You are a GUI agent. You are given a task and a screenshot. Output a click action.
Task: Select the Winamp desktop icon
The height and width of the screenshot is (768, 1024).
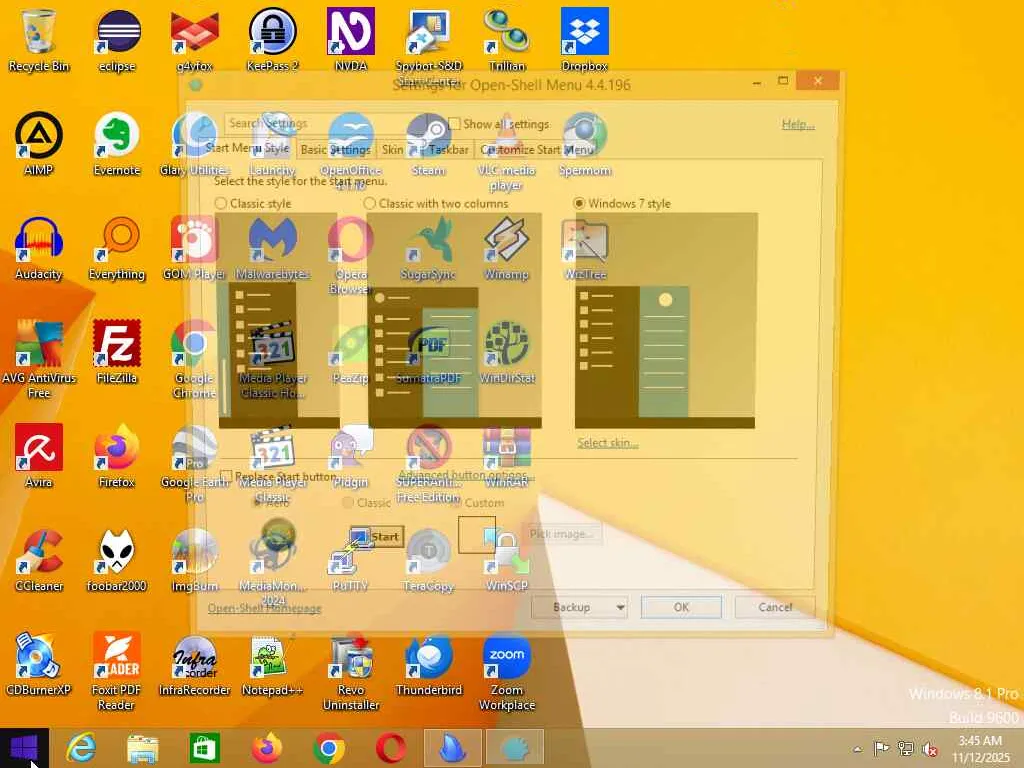tap(507, 249)
